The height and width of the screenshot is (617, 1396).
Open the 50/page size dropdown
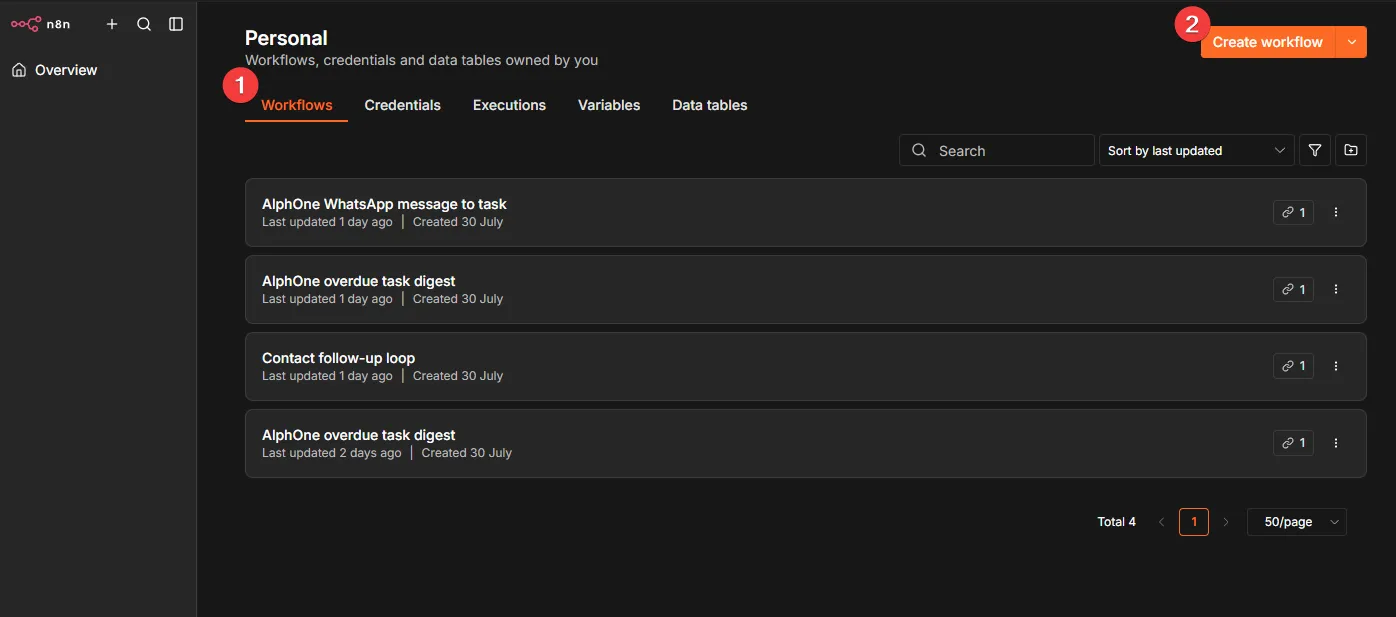[1297, 522]
